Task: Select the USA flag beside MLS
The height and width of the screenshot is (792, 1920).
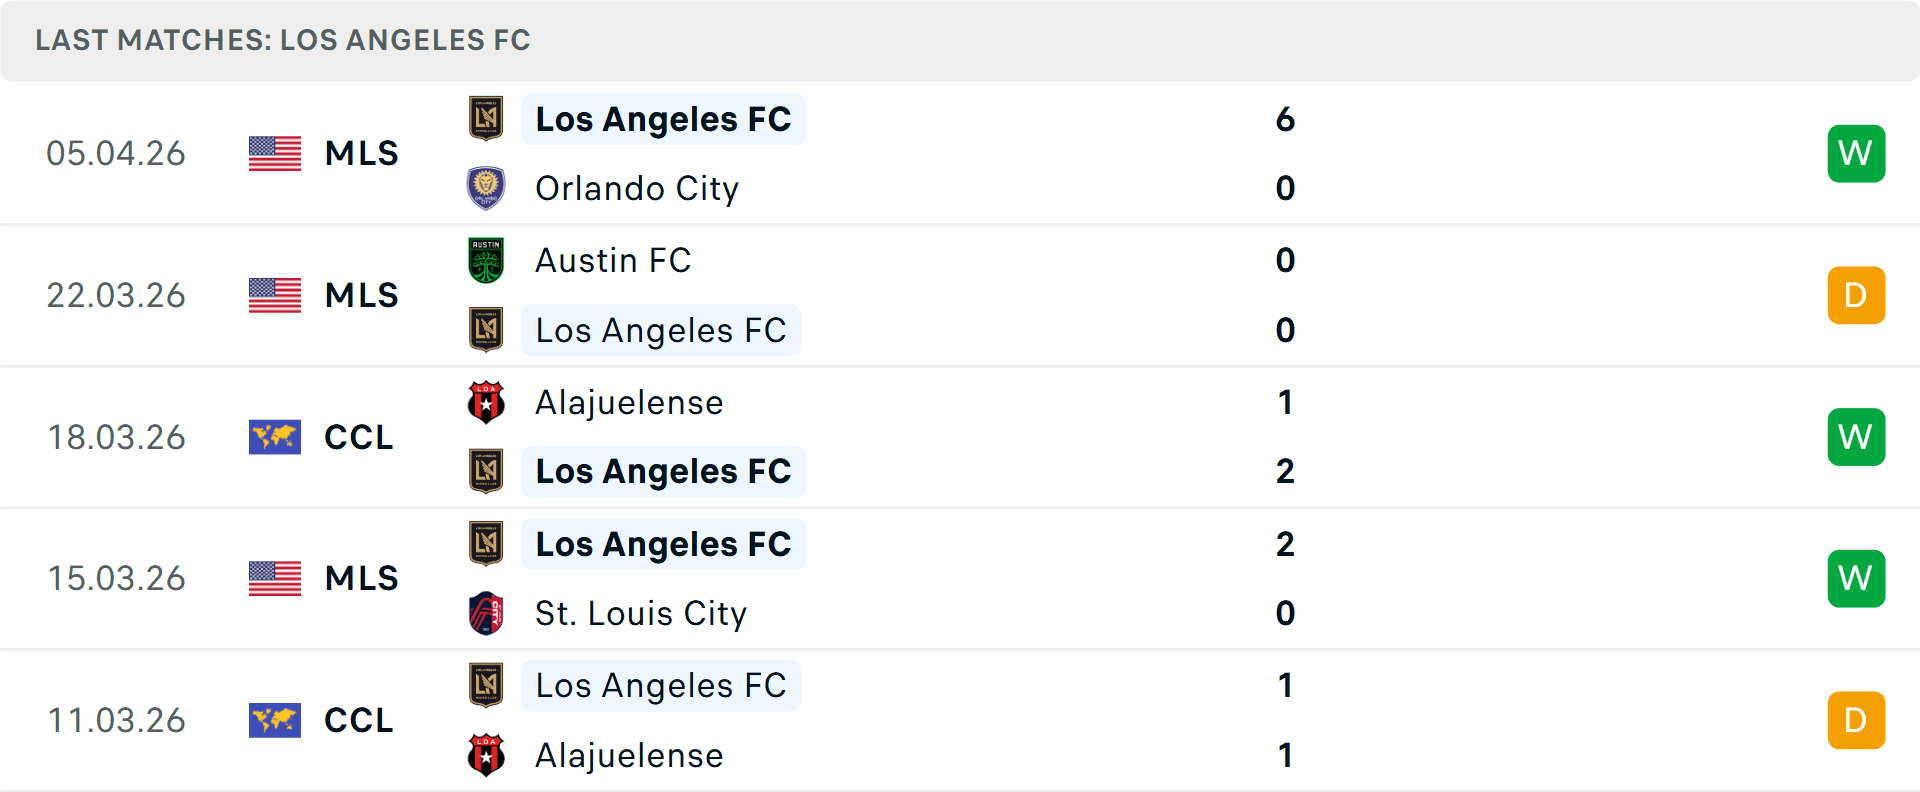Action: pos(274,153)
